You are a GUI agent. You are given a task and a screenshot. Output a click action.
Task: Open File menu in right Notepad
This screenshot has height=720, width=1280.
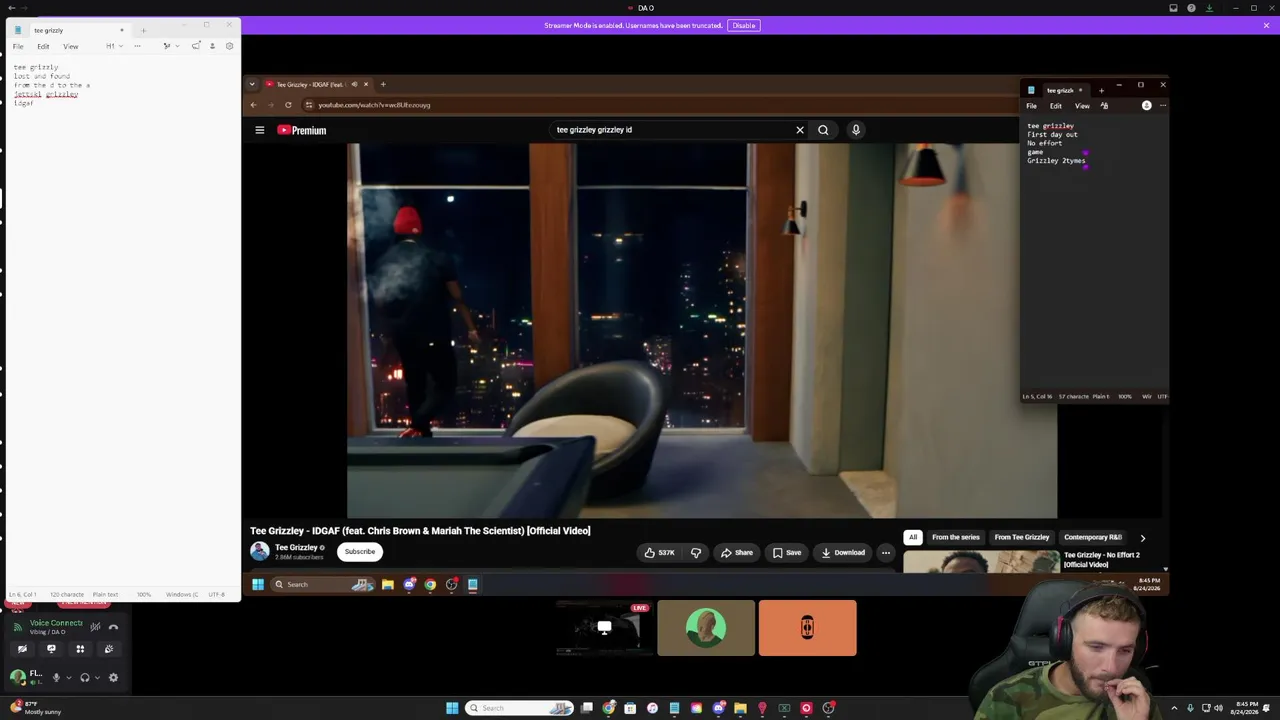click(1031, 106)
